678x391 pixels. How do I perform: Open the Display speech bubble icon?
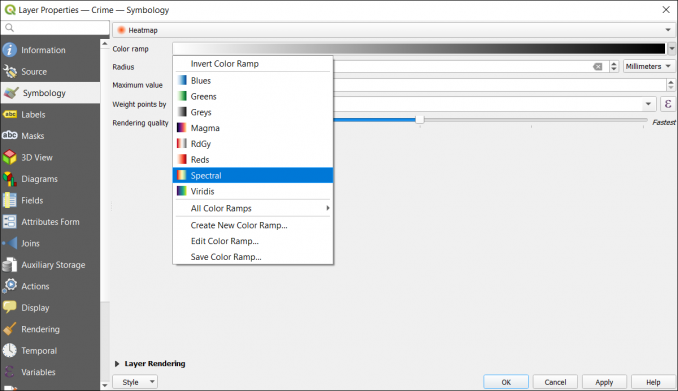(10, 308)
